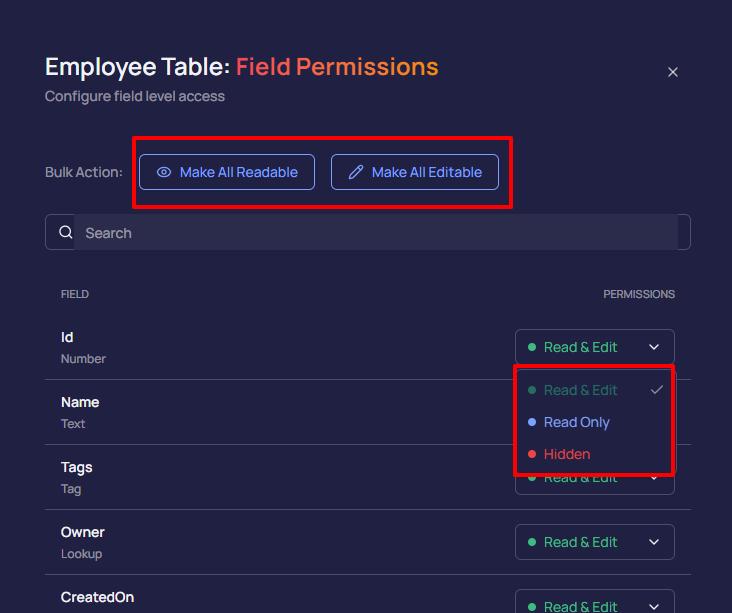Collapse the Id permission dropdown chevron
Screen dimensions: 732x613
[x=654, y=347]
